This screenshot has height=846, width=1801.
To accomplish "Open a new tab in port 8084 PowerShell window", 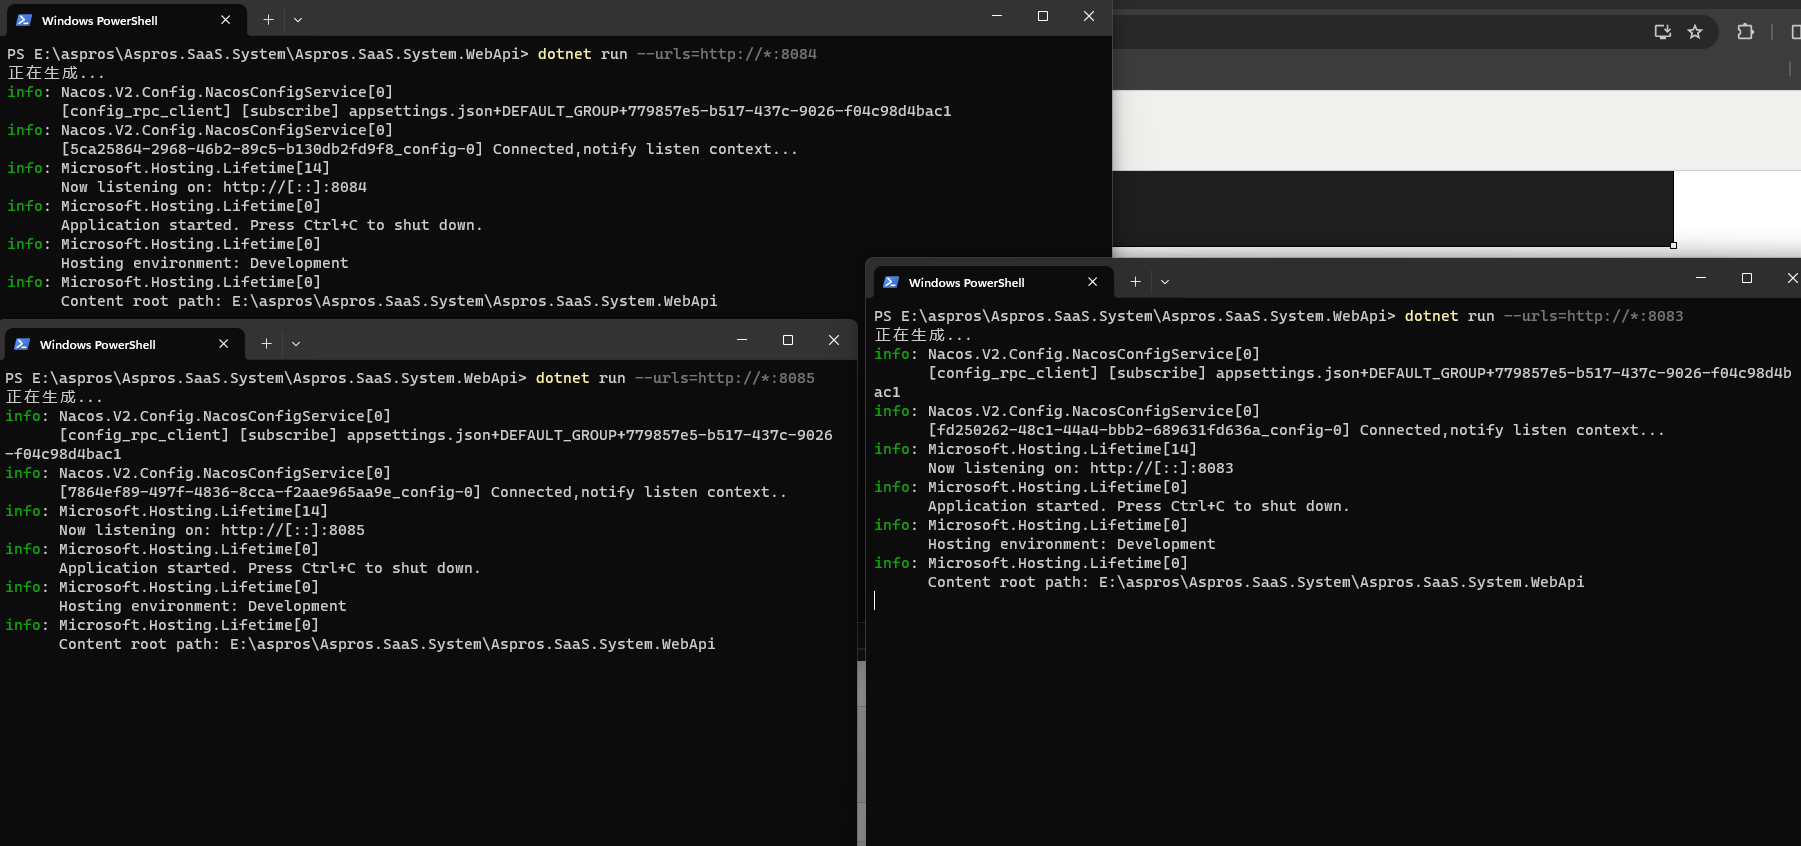I will coord(268,20).
